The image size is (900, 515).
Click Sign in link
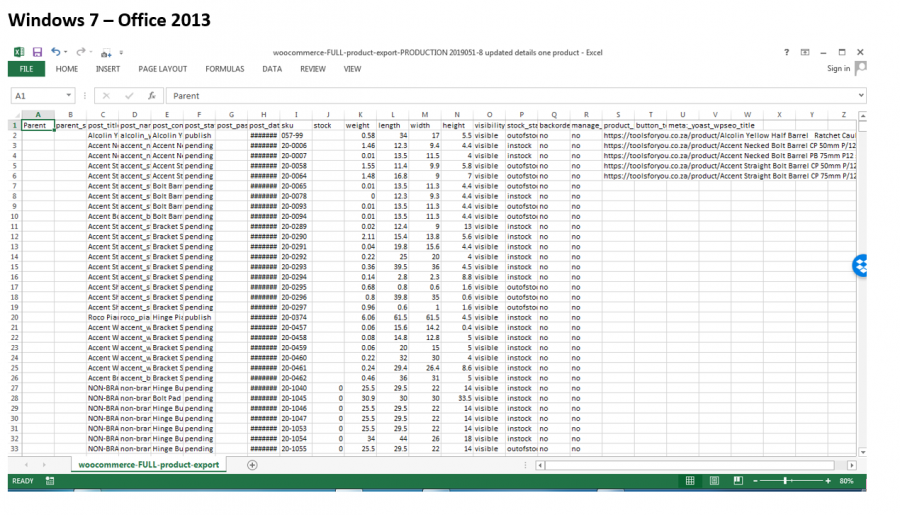coord(838,68)
